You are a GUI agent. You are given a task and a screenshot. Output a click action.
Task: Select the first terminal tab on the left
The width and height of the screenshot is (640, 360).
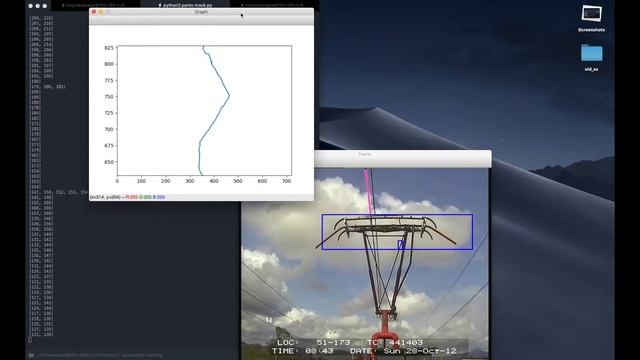(96, 5)
